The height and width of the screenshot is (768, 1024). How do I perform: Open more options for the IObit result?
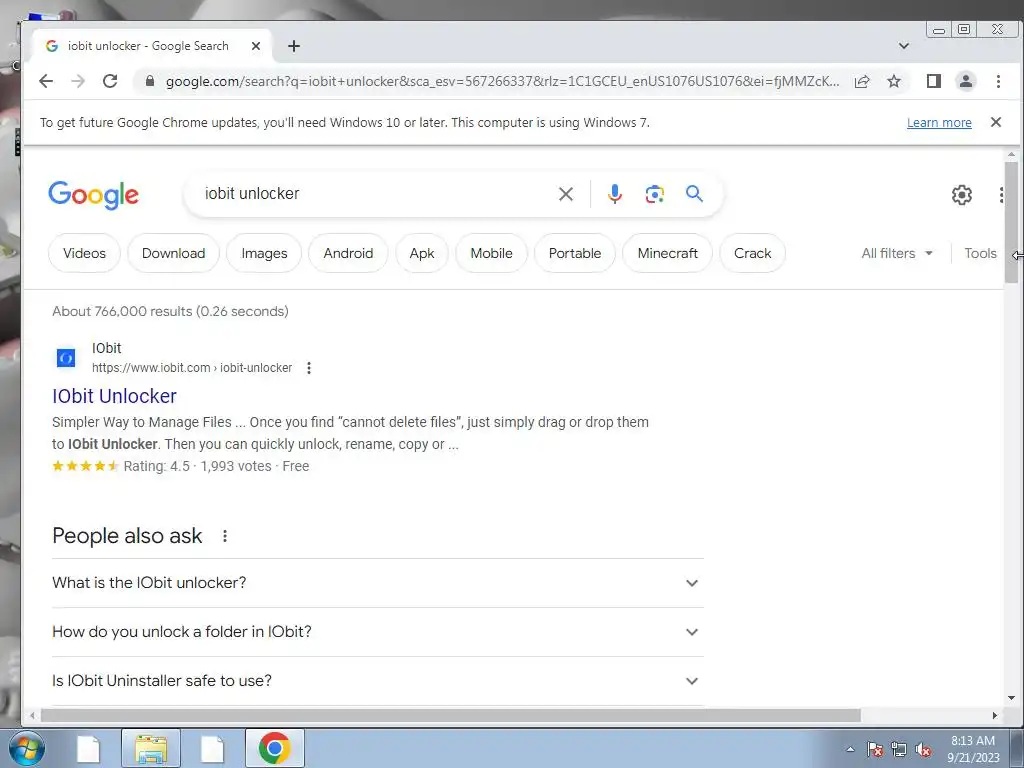309,368
